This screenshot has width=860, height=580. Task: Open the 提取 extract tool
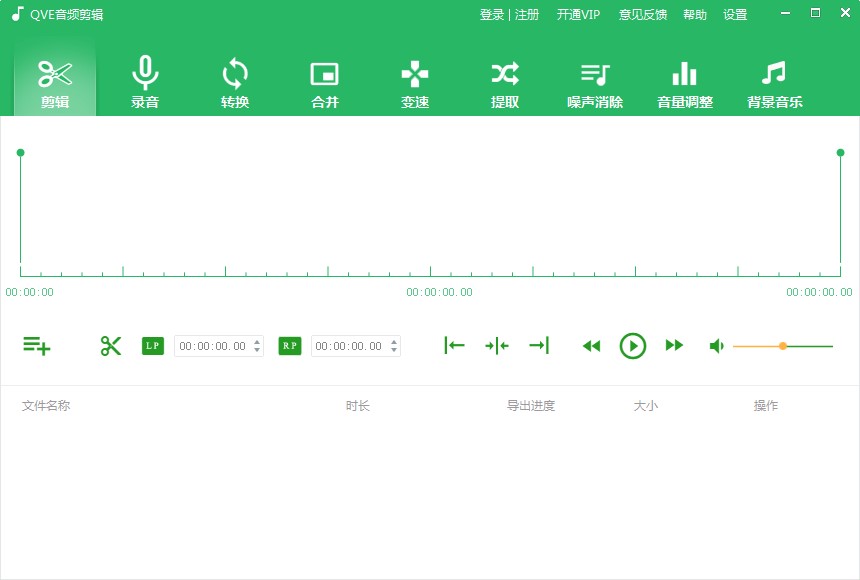[x=505, y=83]
